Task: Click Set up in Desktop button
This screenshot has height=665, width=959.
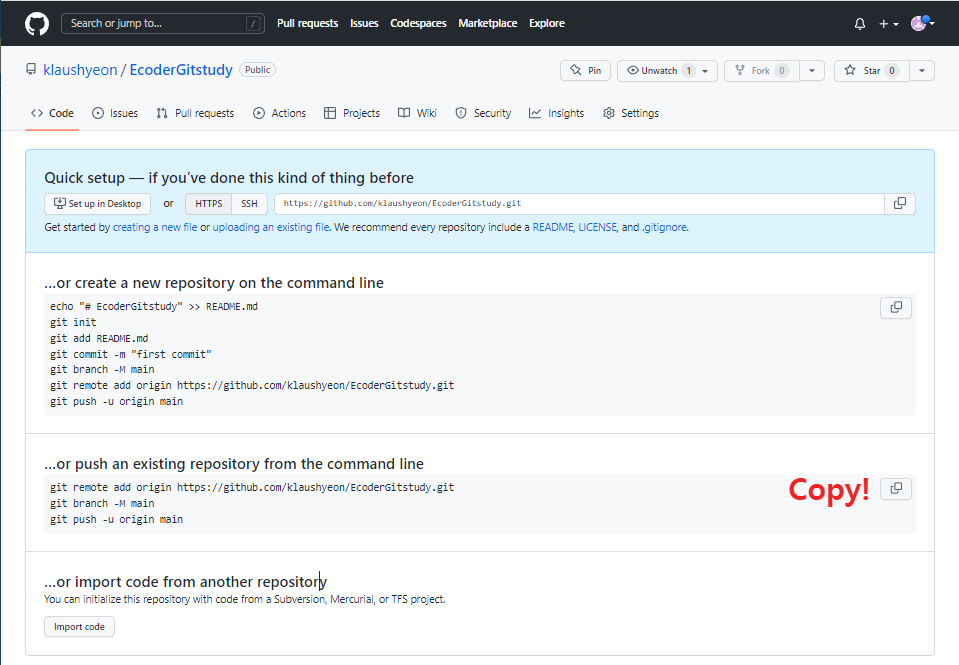Action: click(97, 204)
